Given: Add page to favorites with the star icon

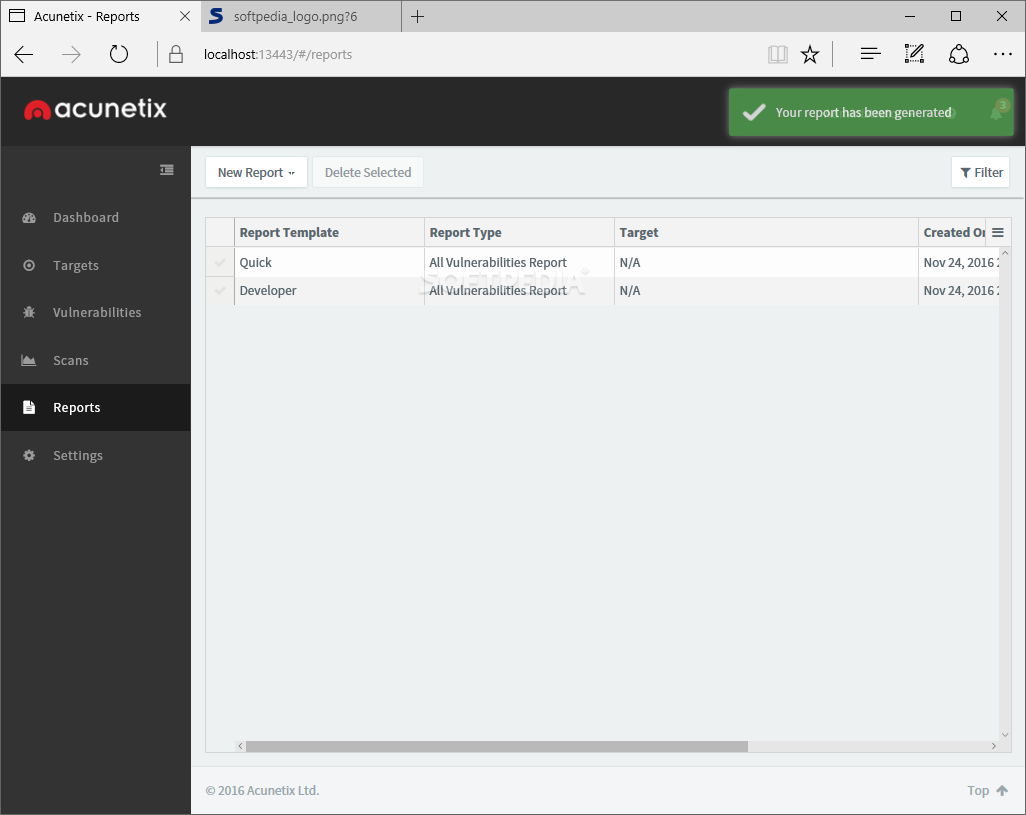Looking at the screenshot, I should pos(810,54).
